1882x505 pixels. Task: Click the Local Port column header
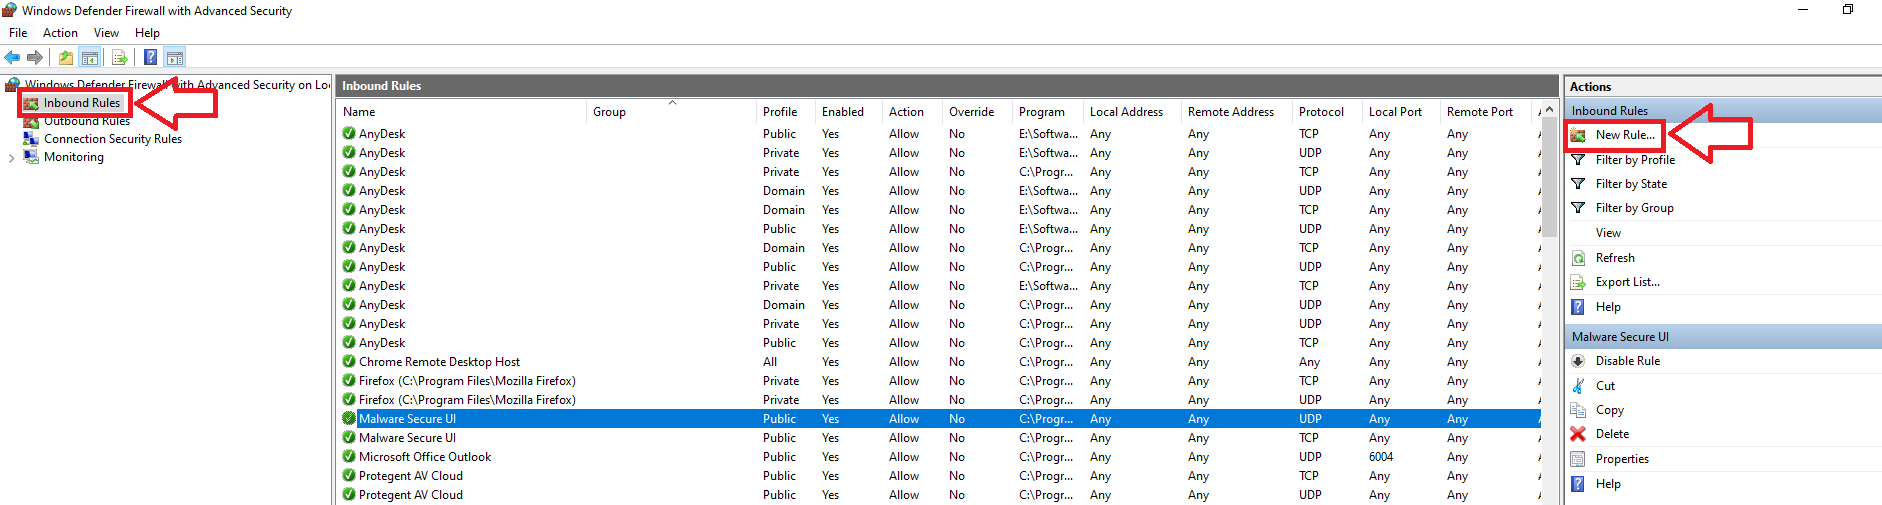coord(1401,112)
